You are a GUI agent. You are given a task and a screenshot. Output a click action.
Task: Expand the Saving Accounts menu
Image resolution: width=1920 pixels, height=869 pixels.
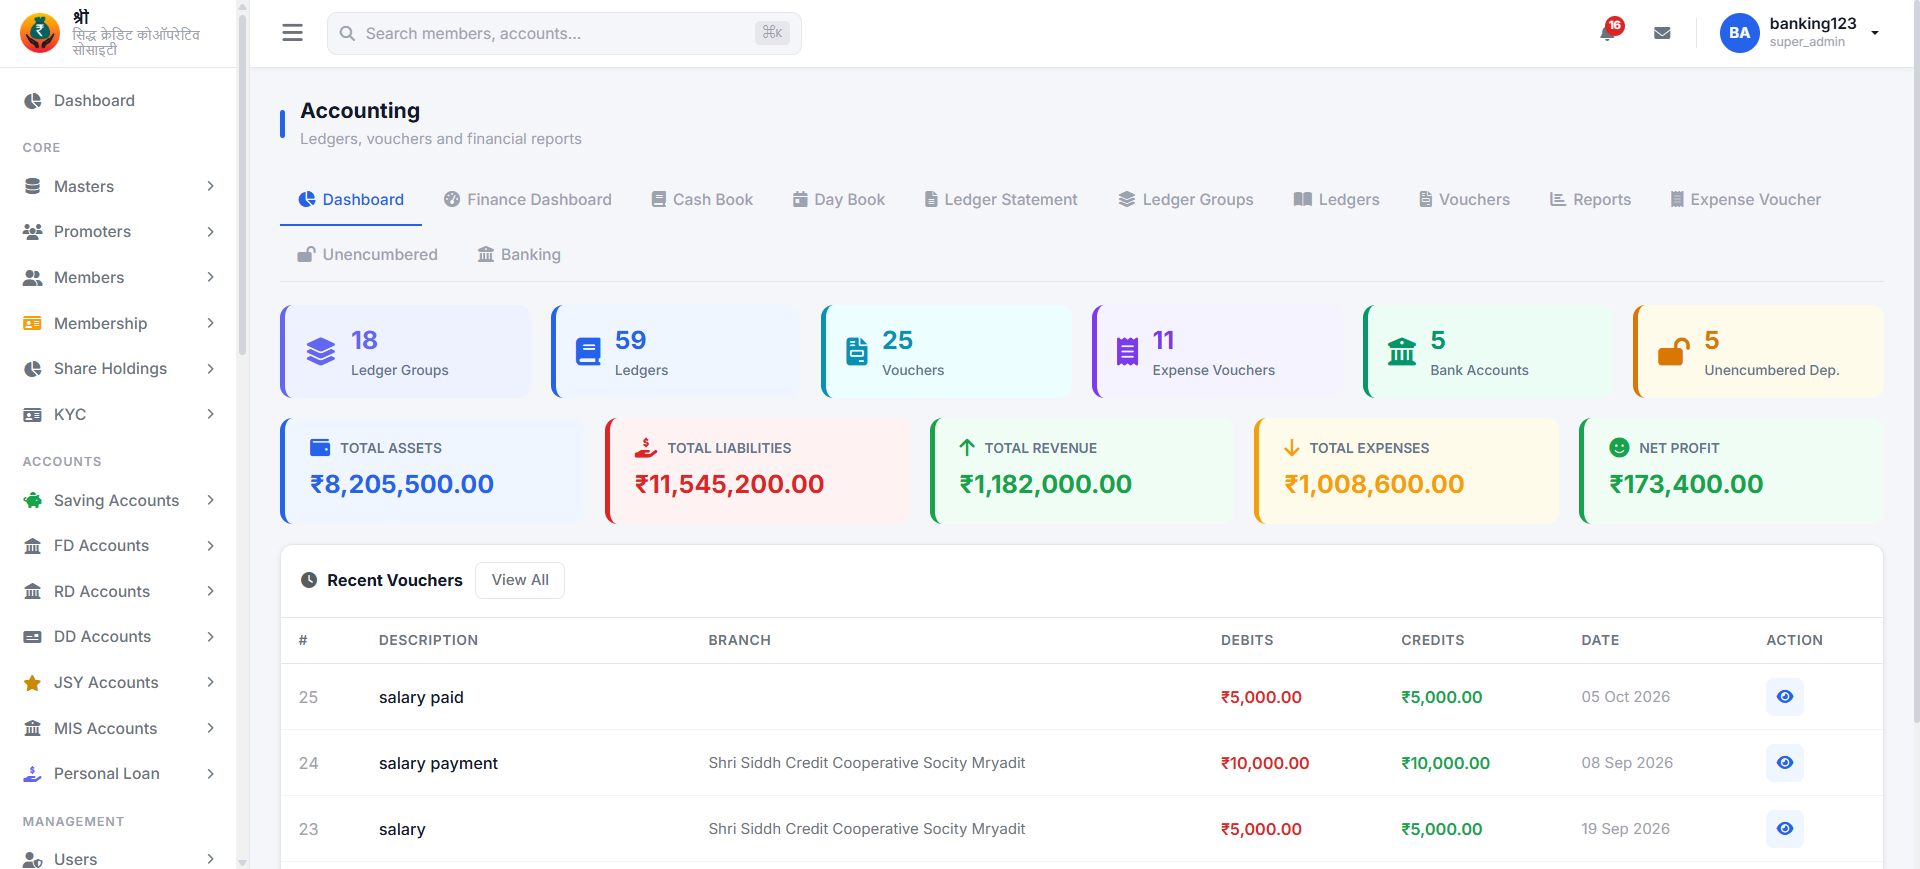(118, 500)
